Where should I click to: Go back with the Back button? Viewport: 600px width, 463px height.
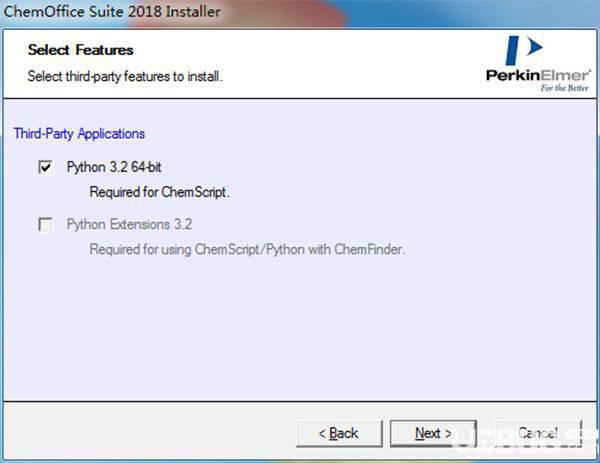(339, 433)
